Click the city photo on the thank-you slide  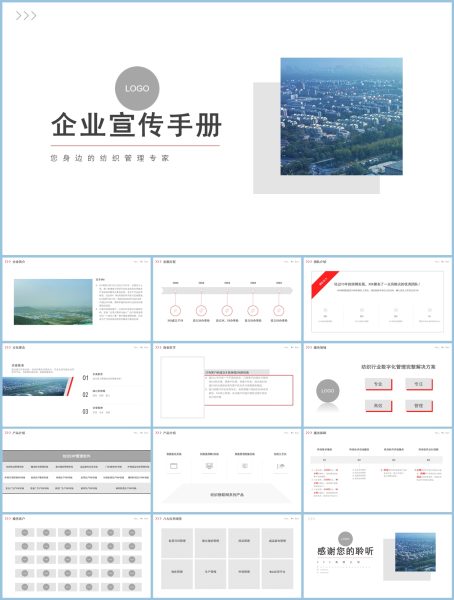pos(415,552)
